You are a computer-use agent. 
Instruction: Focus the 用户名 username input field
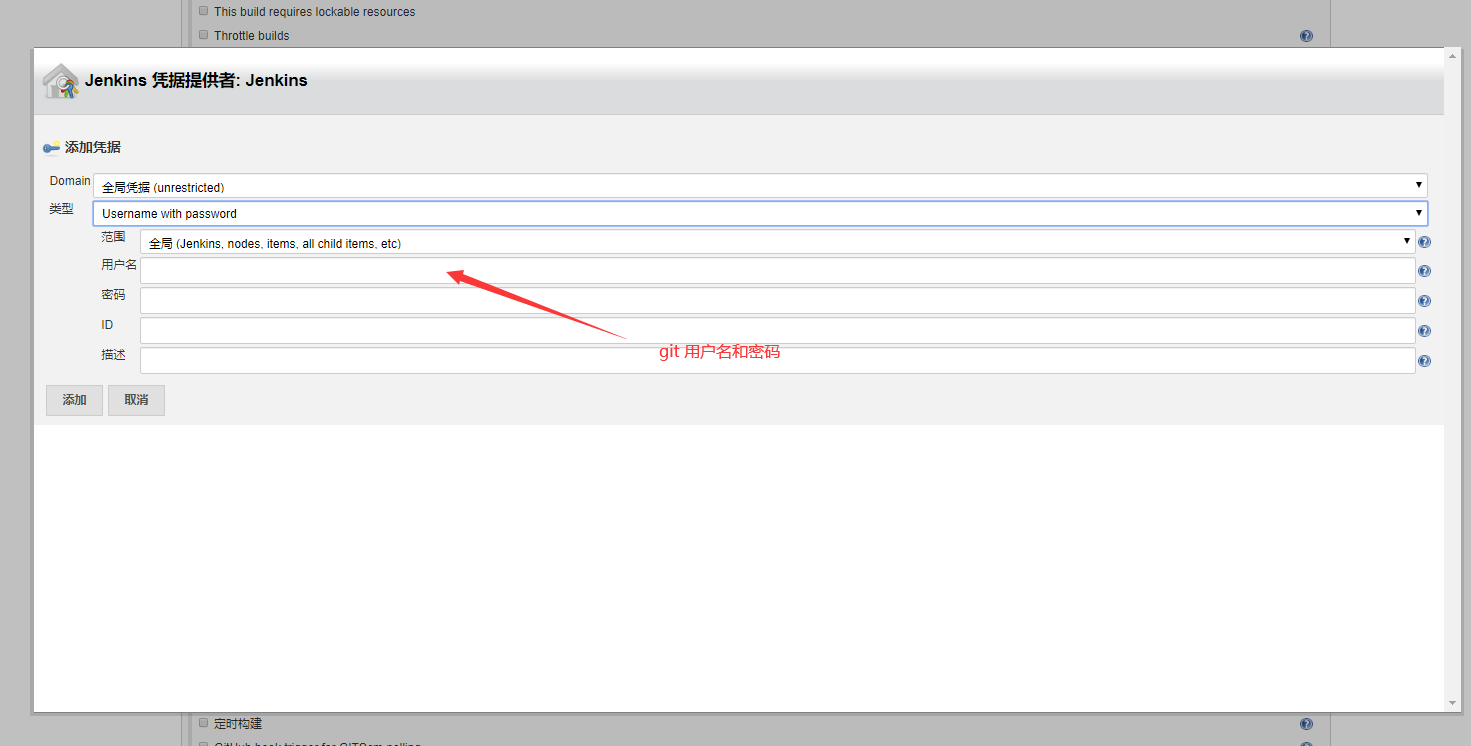pos(778,271)
